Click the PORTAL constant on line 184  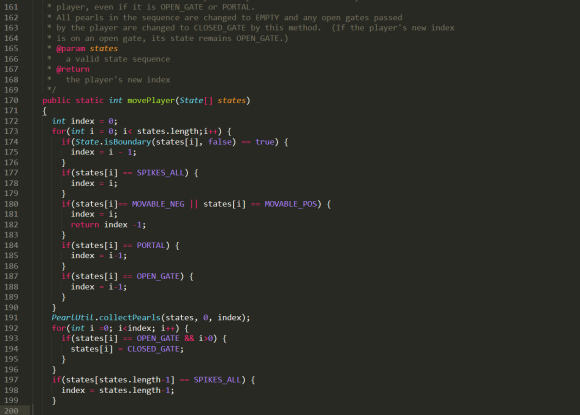coord(151,245)
